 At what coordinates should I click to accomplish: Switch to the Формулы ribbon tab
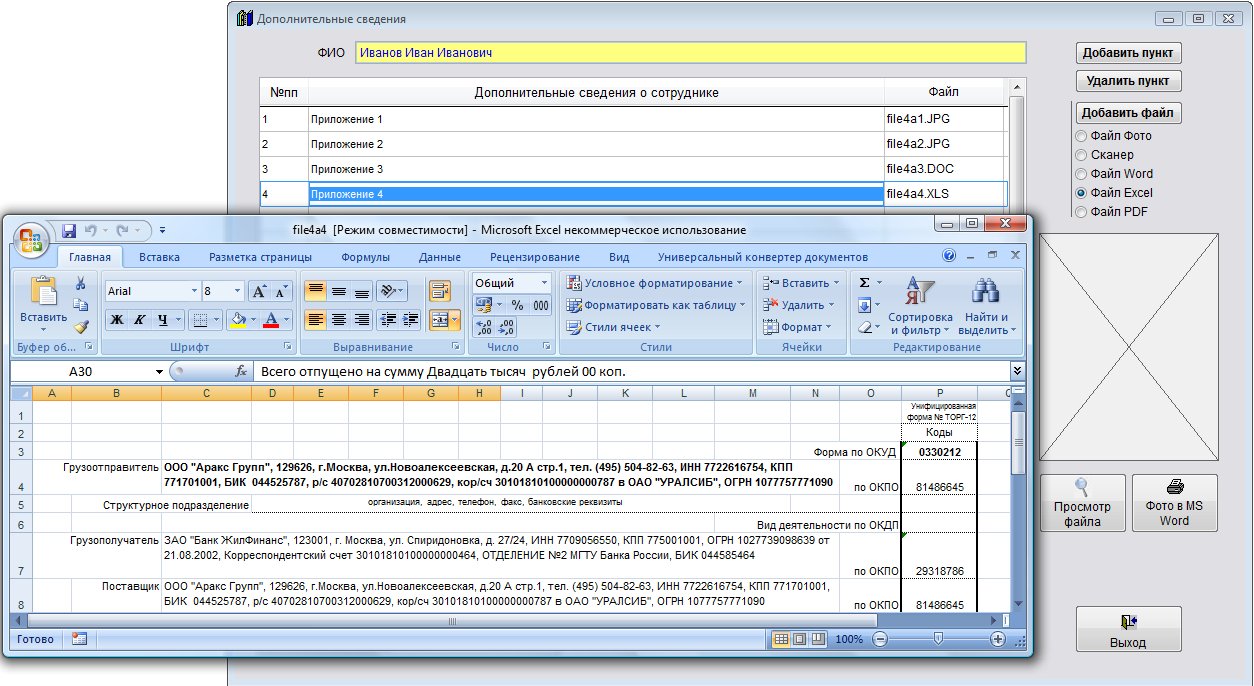(x=365, y=257)
